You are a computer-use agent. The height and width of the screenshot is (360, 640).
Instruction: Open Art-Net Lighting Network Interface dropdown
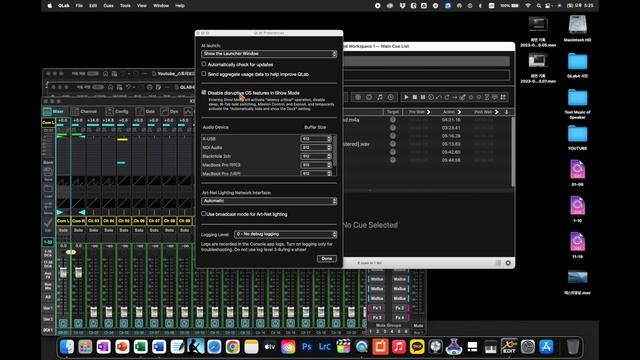pos(269,201)
